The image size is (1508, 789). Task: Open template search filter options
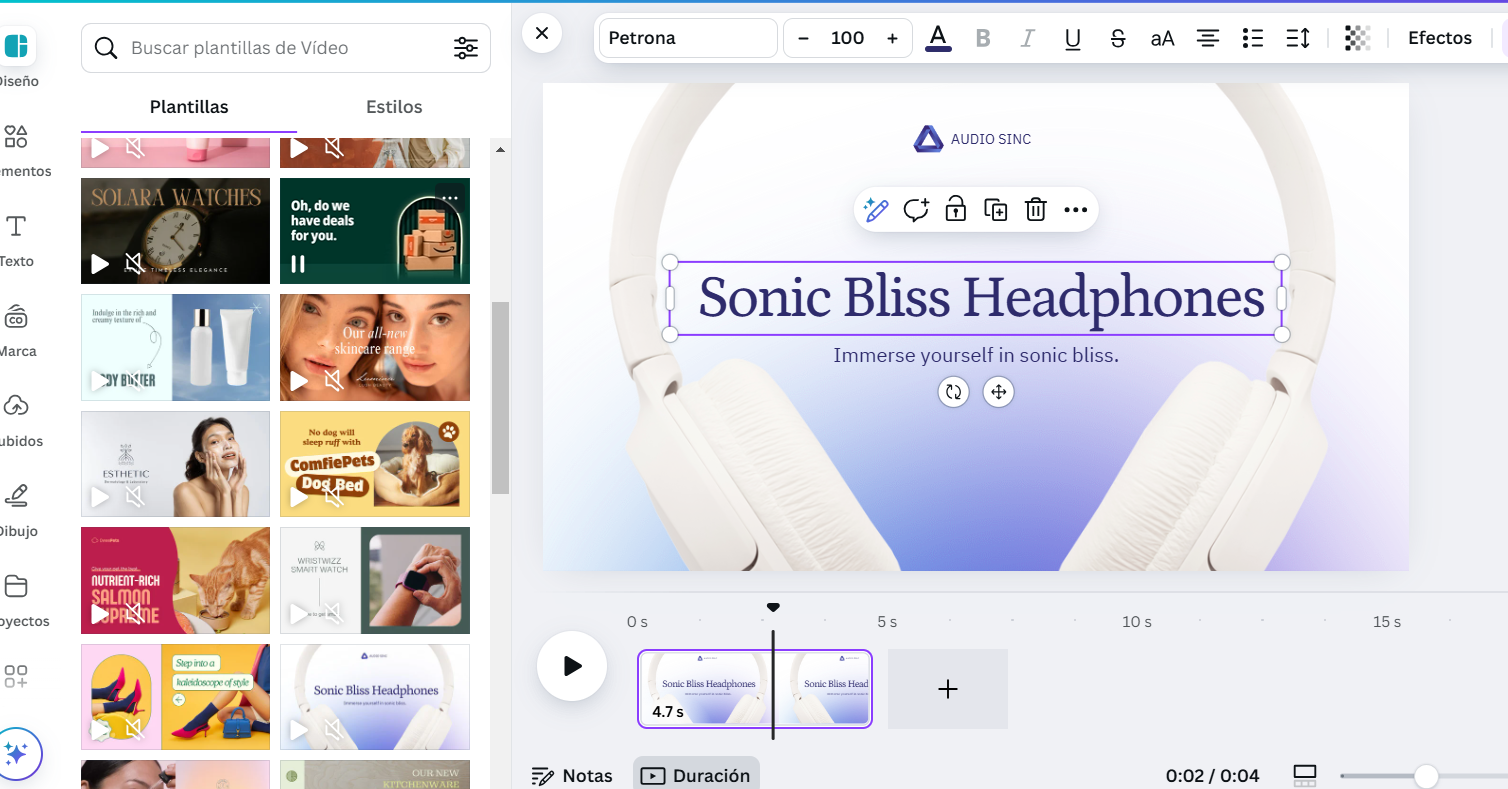[x=466, y=48]
